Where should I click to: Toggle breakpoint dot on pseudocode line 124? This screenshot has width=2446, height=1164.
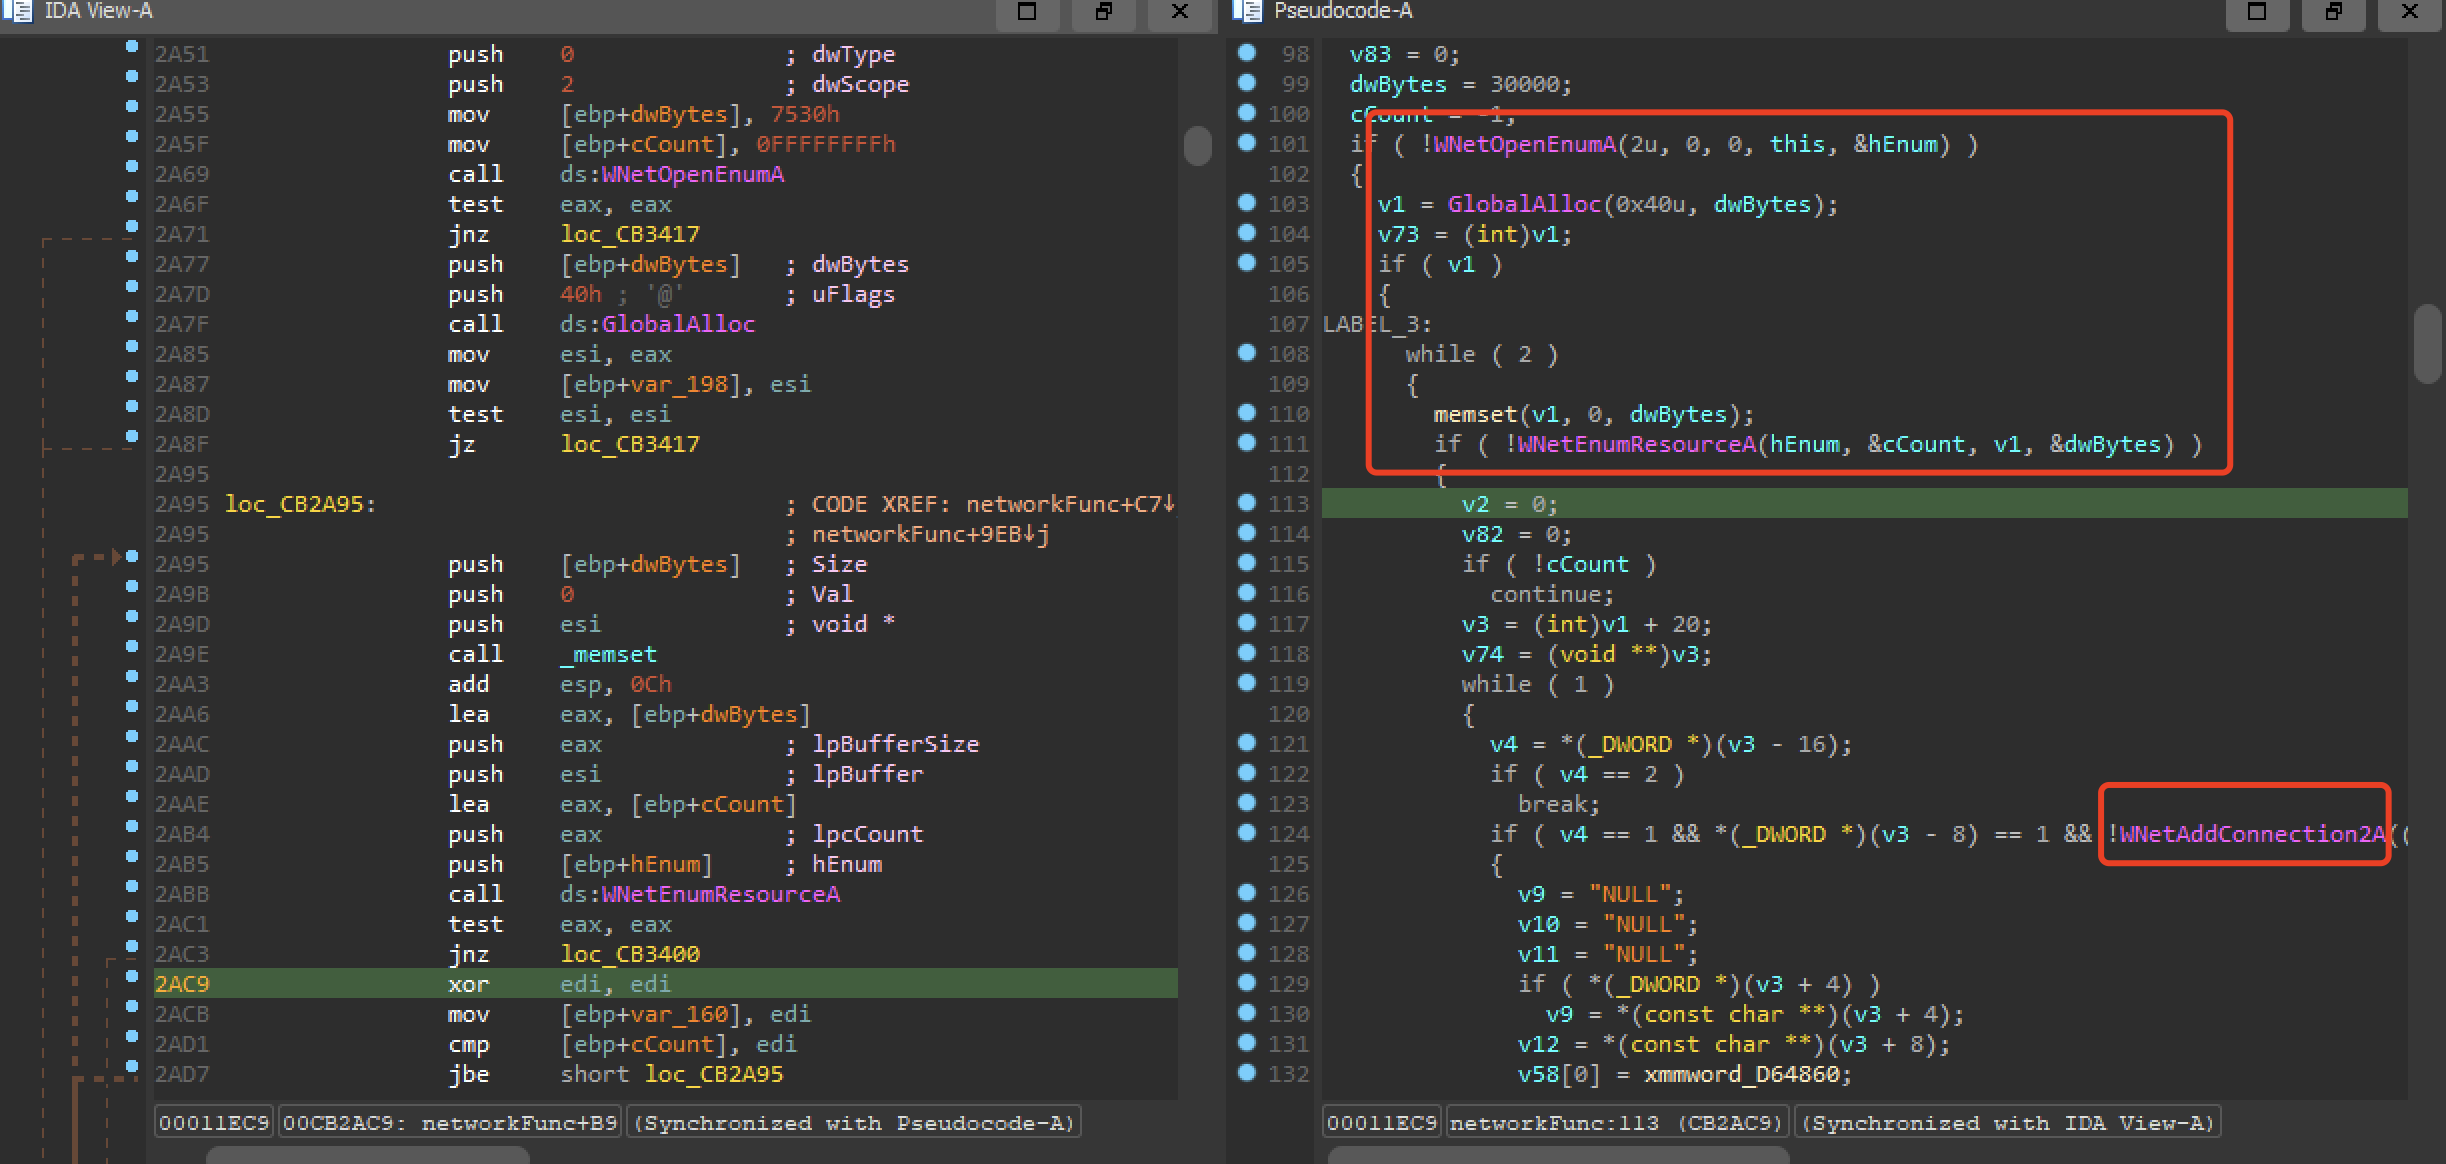1246,833
